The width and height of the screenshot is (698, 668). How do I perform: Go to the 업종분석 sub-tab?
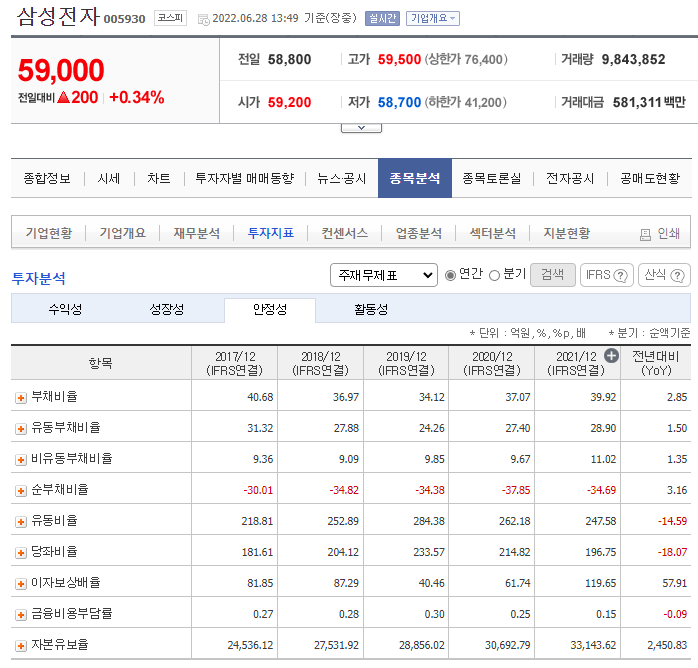pyautogui.click(x=418, y=233)
